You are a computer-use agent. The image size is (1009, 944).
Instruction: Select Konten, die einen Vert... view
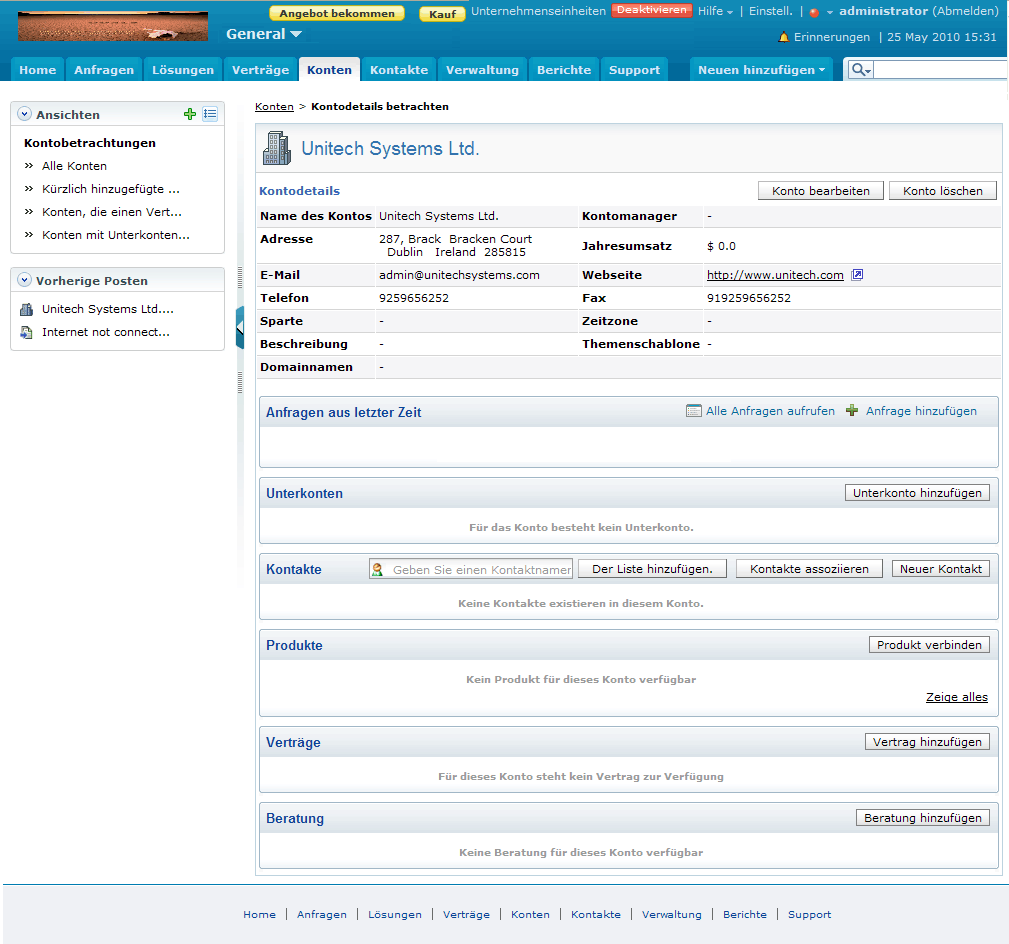[111, 212]
